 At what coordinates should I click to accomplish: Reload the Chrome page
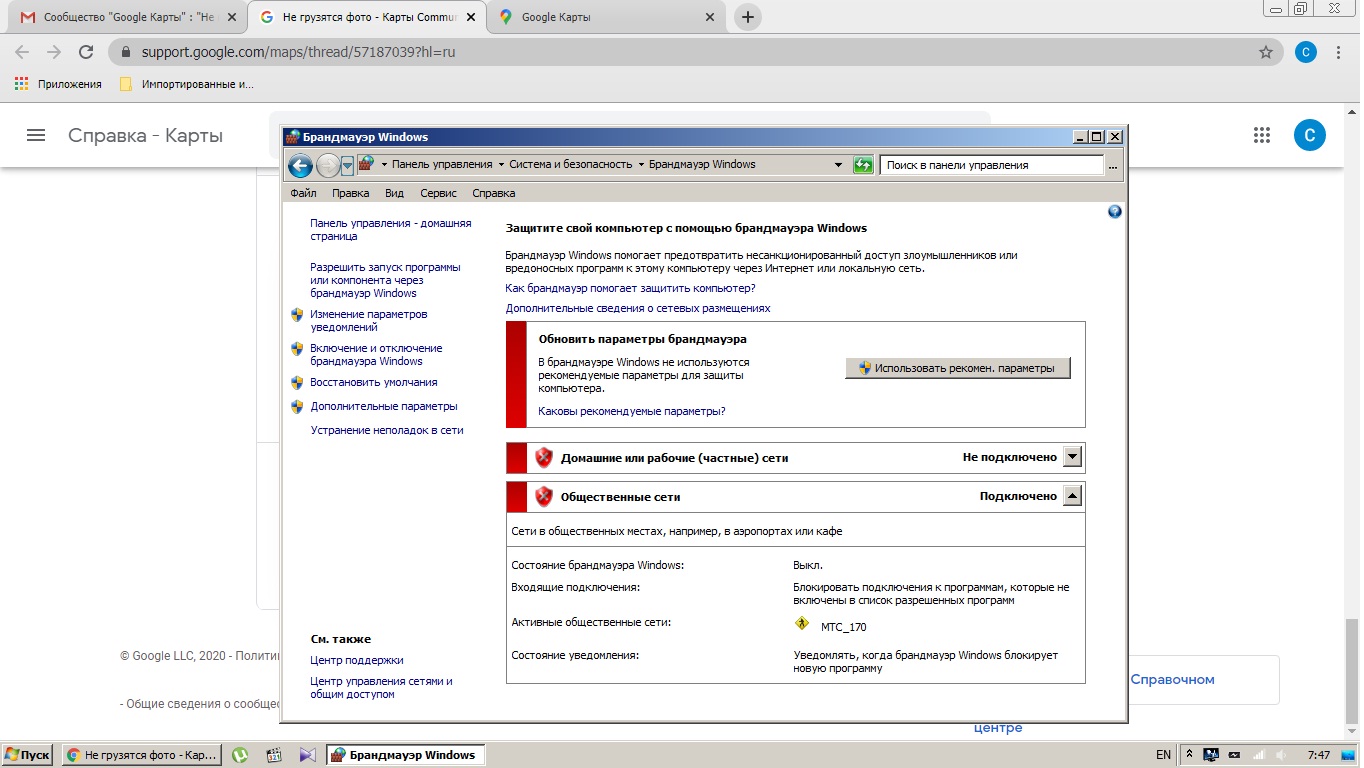point(86,52)
